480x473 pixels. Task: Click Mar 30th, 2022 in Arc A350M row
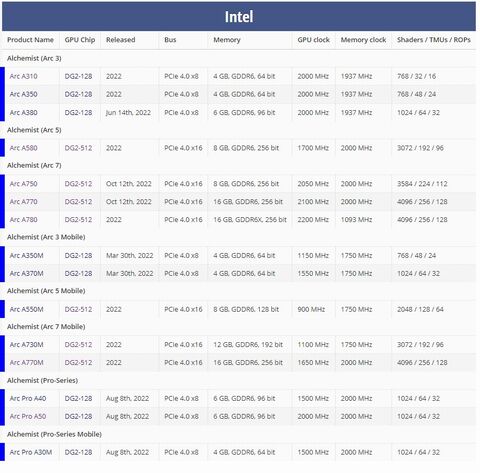[x=130, y=256]
